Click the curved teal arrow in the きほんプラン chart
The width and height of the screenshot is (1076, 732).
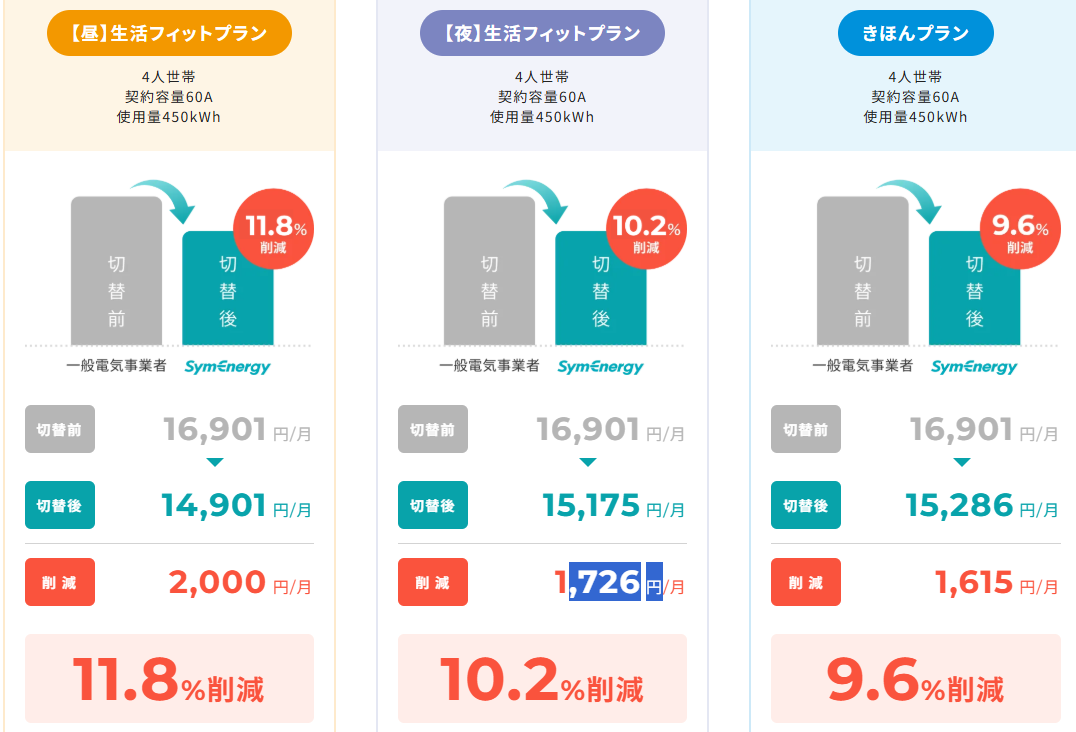pos(911,199)
